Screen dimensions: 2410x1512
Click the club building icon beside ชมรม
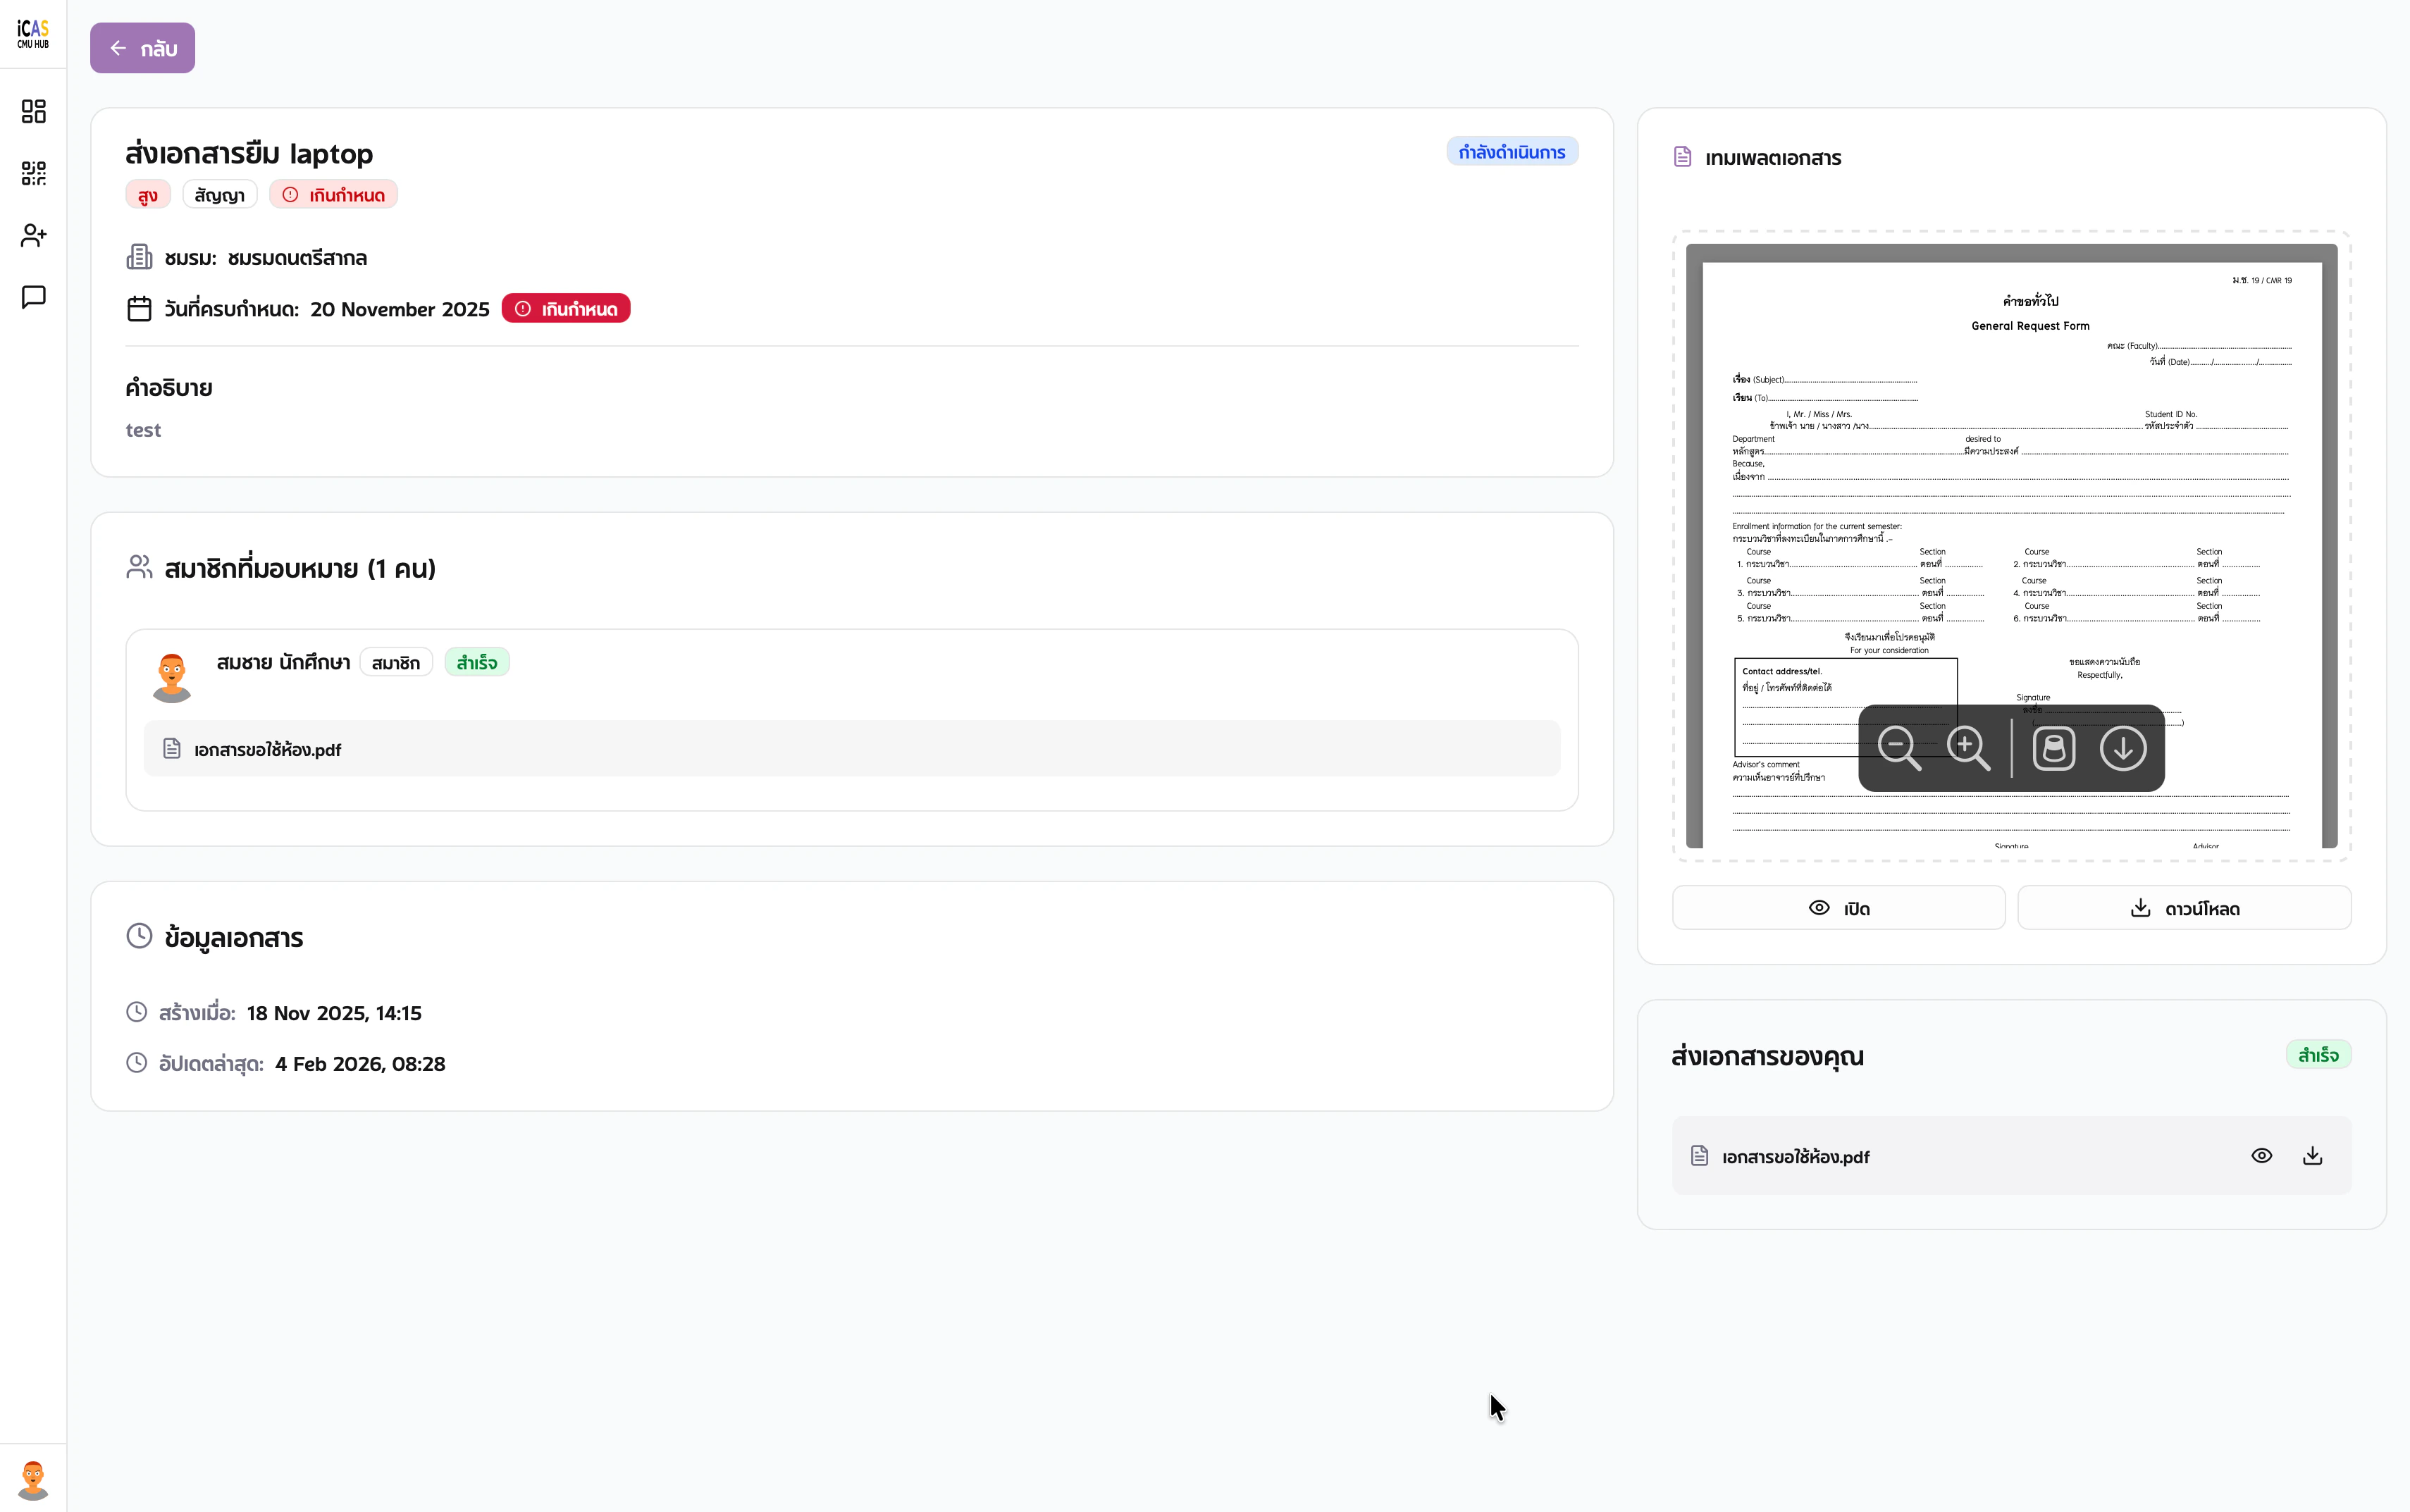pyautogui.click(x=139, y=258)
